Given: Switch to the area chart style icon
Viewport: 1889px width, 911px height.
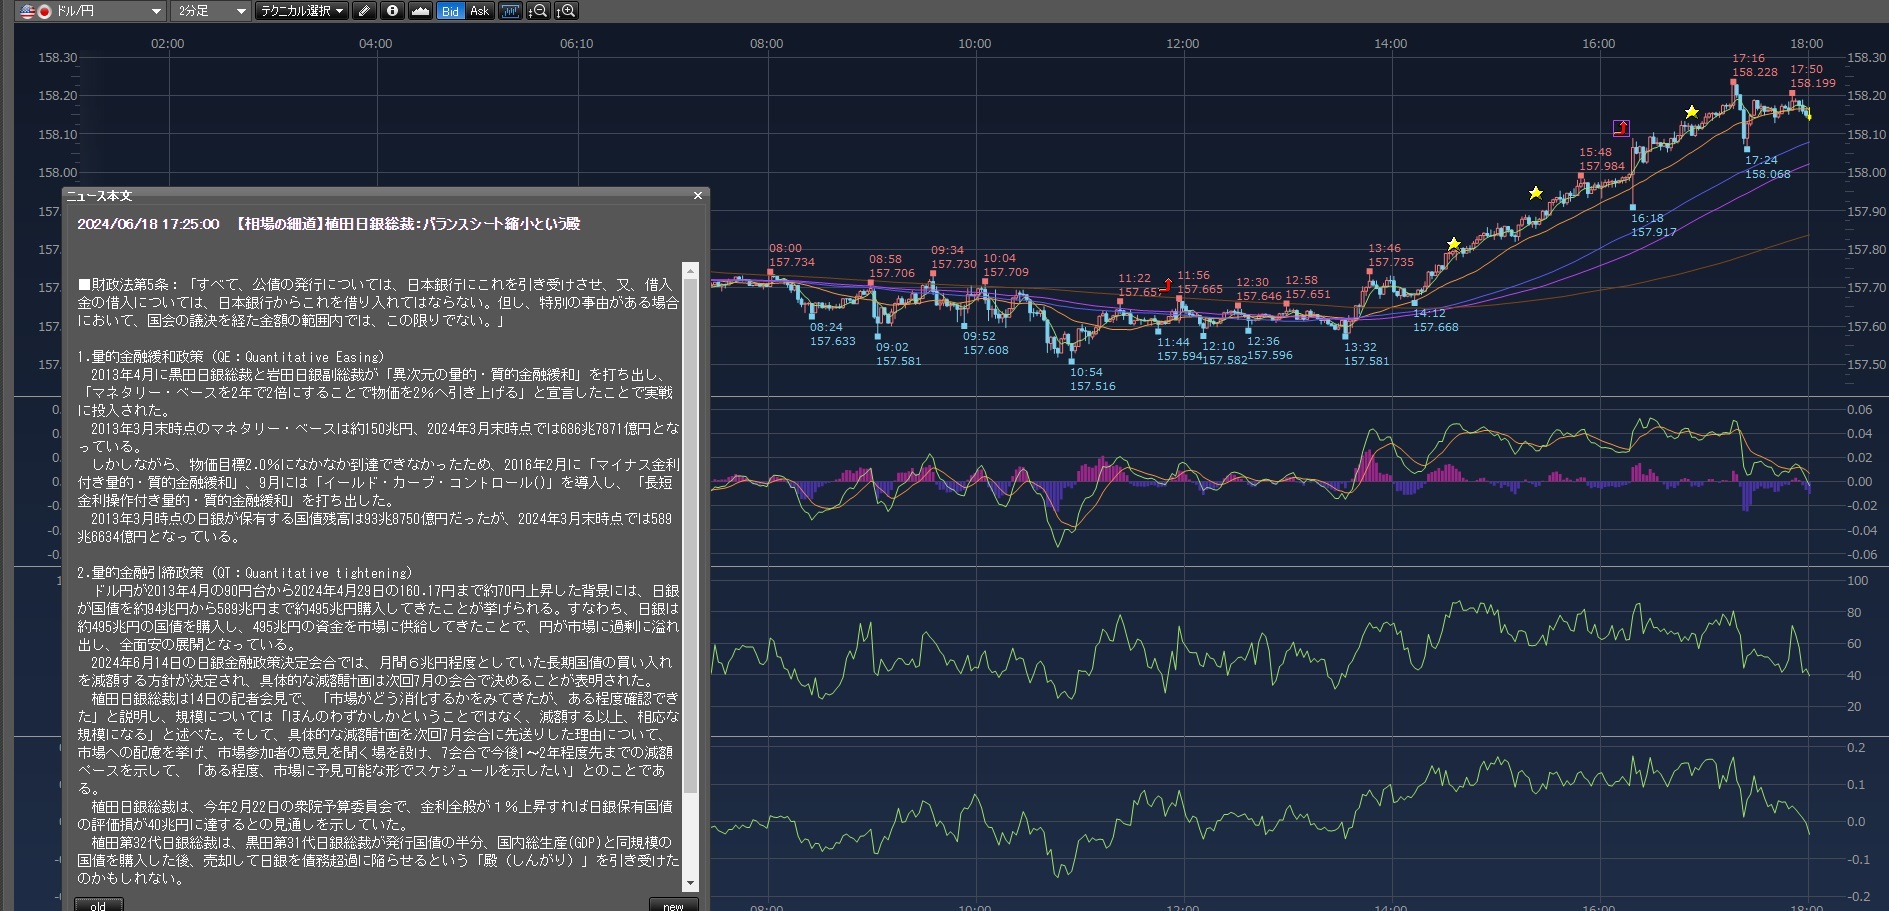Looking at the screenshot, I should tap(420, 11).
